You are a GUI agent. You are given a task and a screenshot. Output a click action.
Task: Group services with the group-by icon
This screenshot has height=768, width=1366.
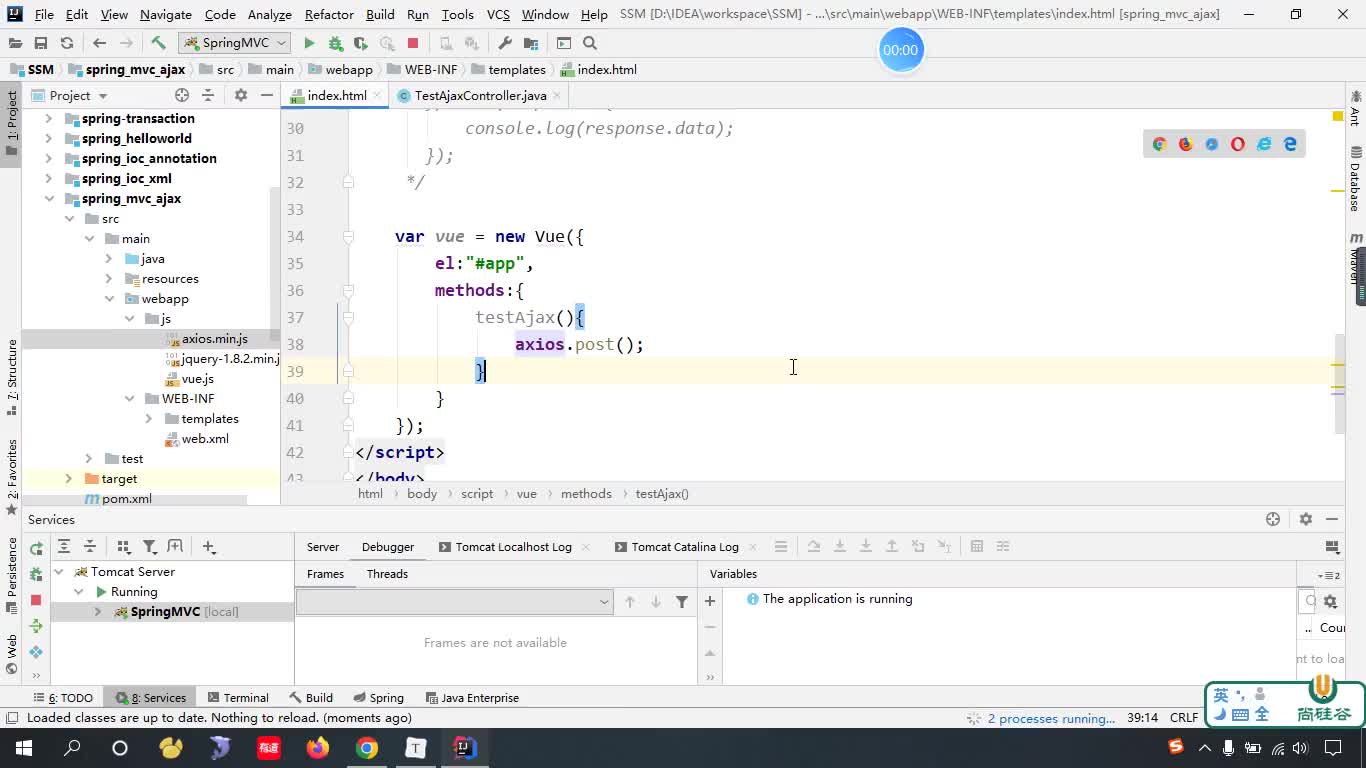point(123,546)
